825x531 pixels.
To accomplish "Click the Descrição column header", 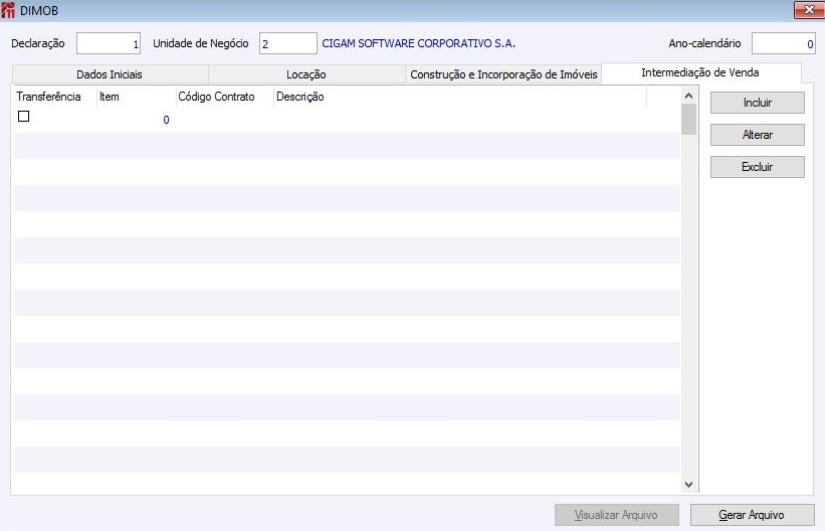I will (460, 97).
